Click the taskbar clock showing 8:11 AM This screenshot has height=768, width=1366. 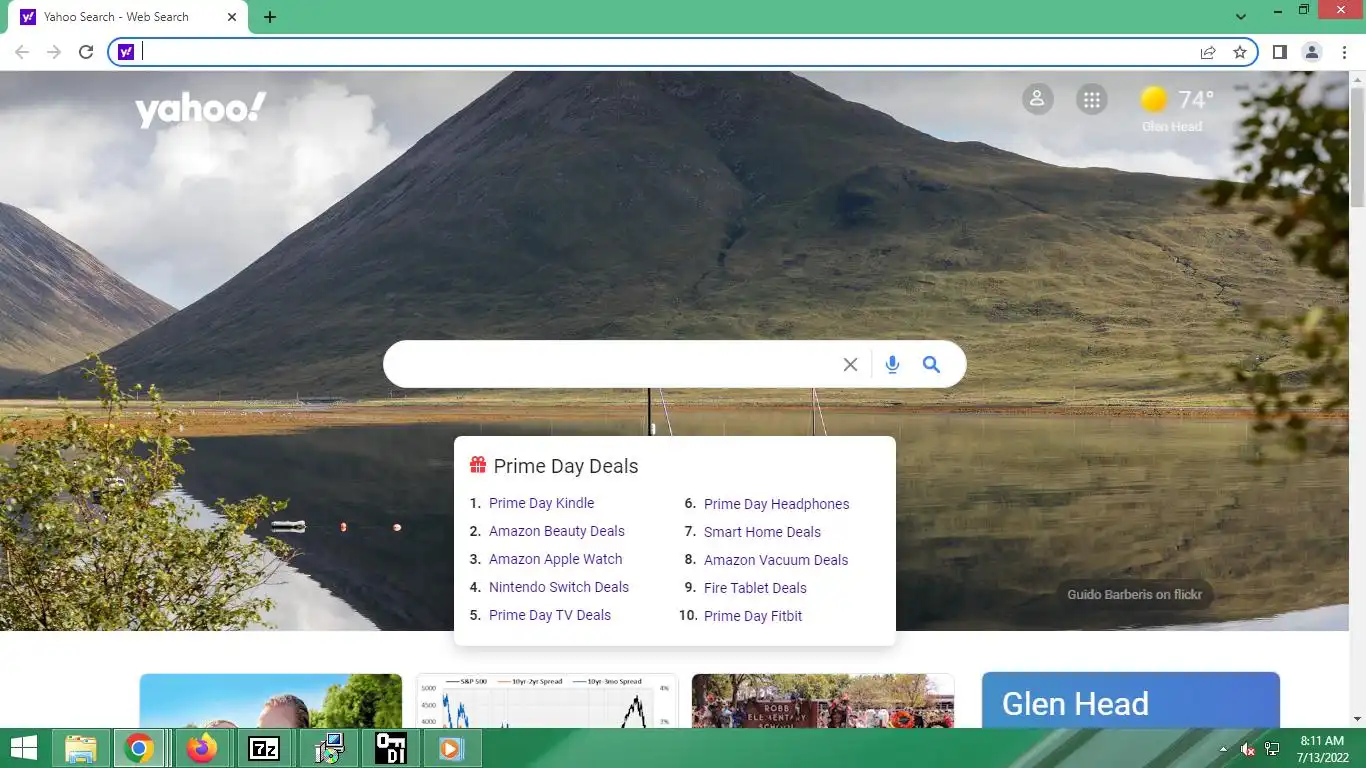point(1321,748)
